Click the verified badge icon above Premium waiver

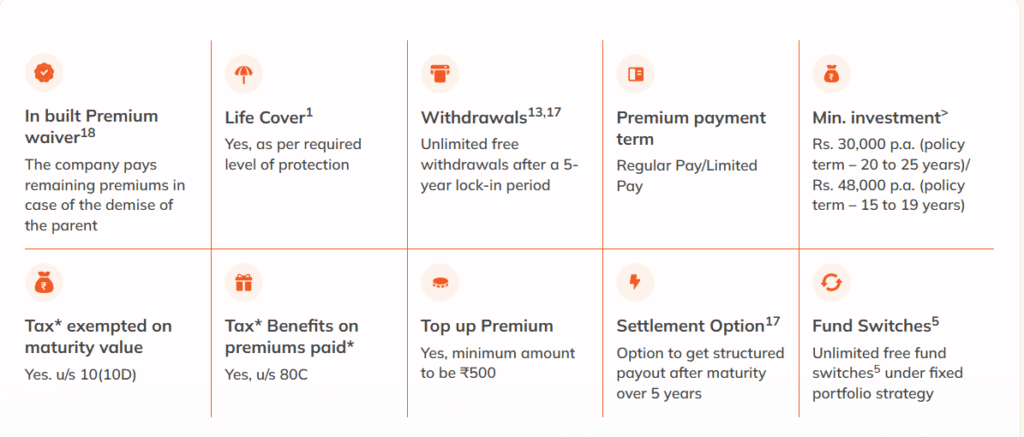tap(44, 73)
